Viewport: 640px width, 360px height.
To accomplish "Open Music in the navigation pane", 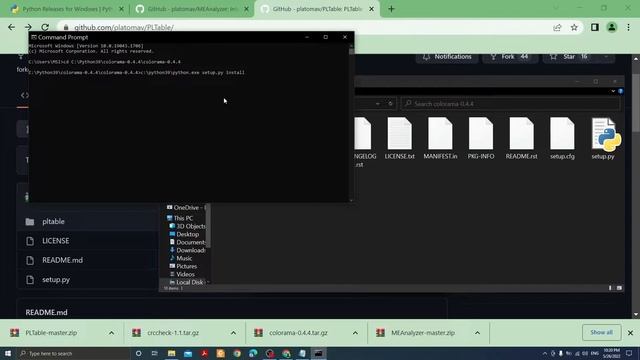I will coord(181,258).
